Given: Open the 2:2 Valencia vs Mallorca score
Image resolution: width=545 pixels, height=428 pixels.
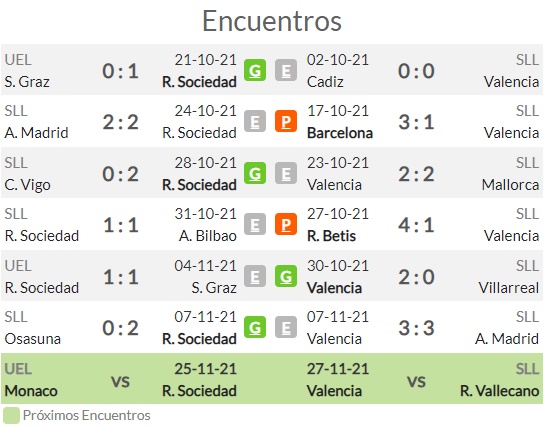Looking at the screenshot, I should (x=416, y=174).
